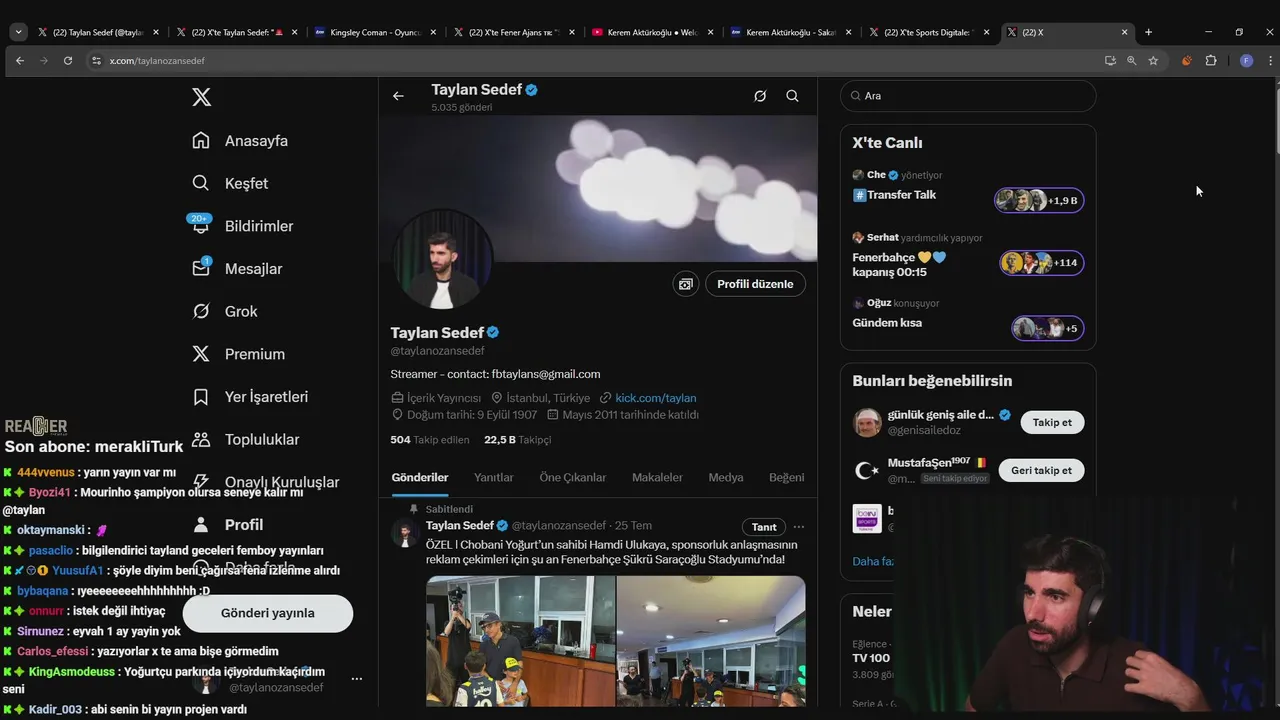
Task: Follow günlük geniş aile with Takip et
Action: (x=1052, y=422)
